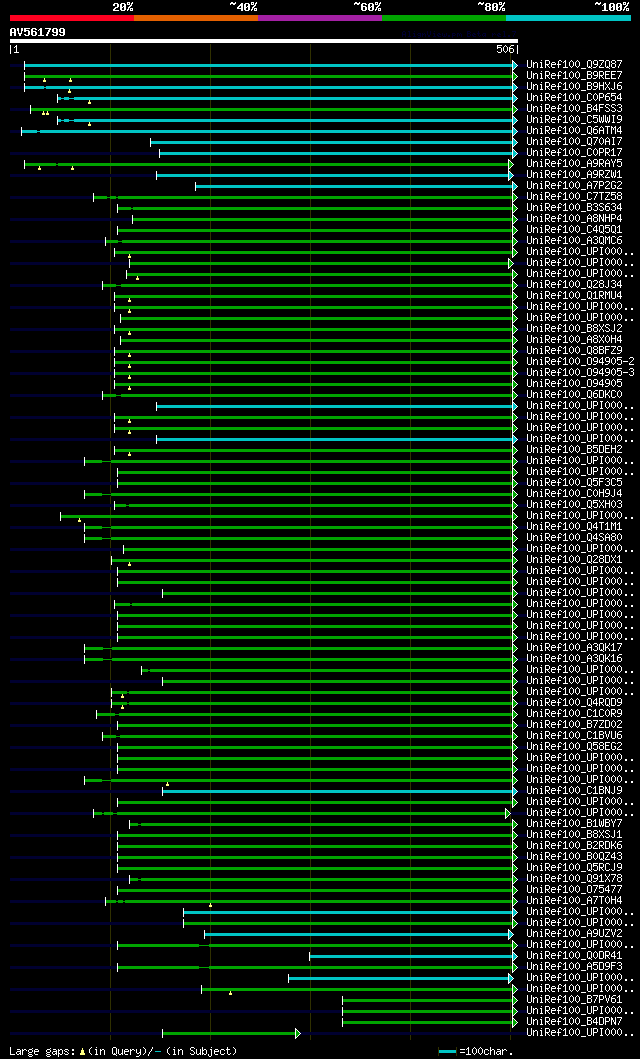Select the UniRef100_C4Q5Q1 label
This screenshot has height=1059, width=640.
(x=575, y=230)
